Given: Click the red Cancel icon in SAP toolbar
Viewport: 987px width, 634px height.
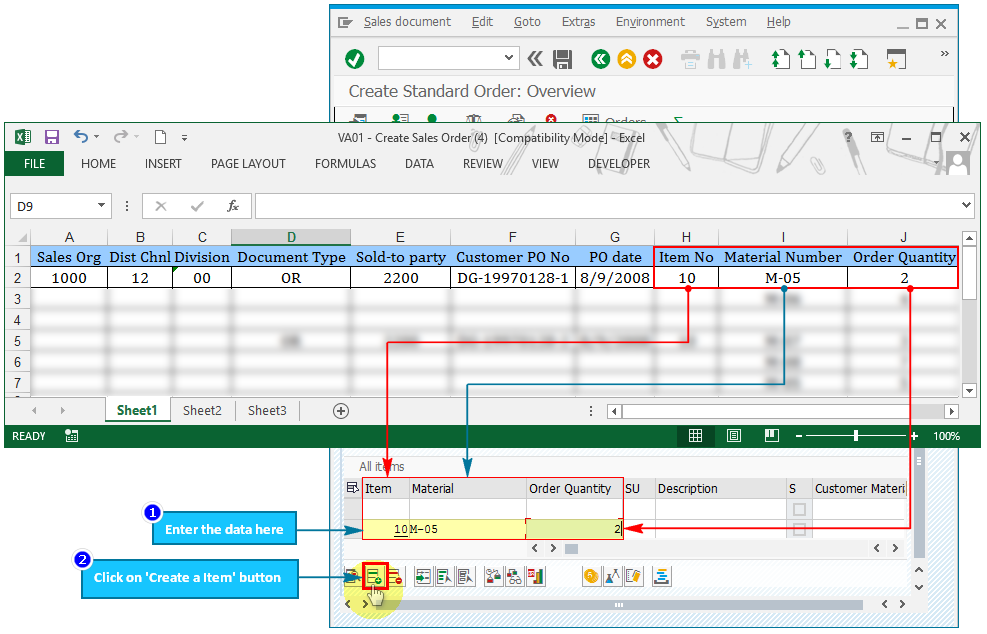Looking at the screenshot, I should (x=653, y=59).
